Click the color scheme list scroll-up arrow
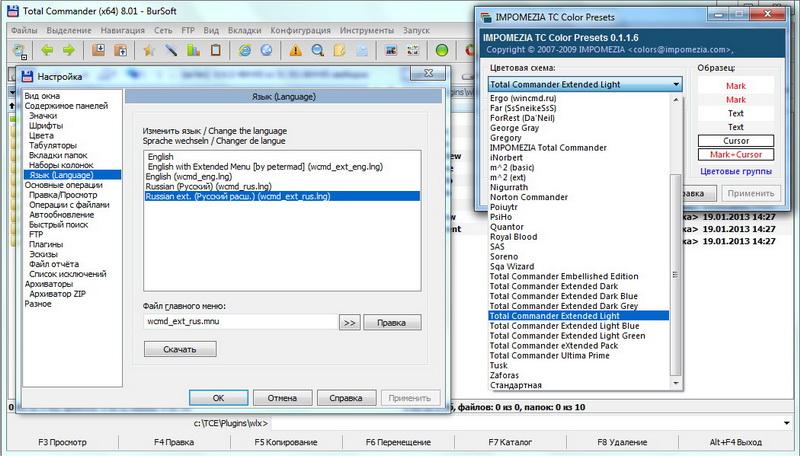Image resolution: width=800 pixels, height=456 pixels. (676, 100)
